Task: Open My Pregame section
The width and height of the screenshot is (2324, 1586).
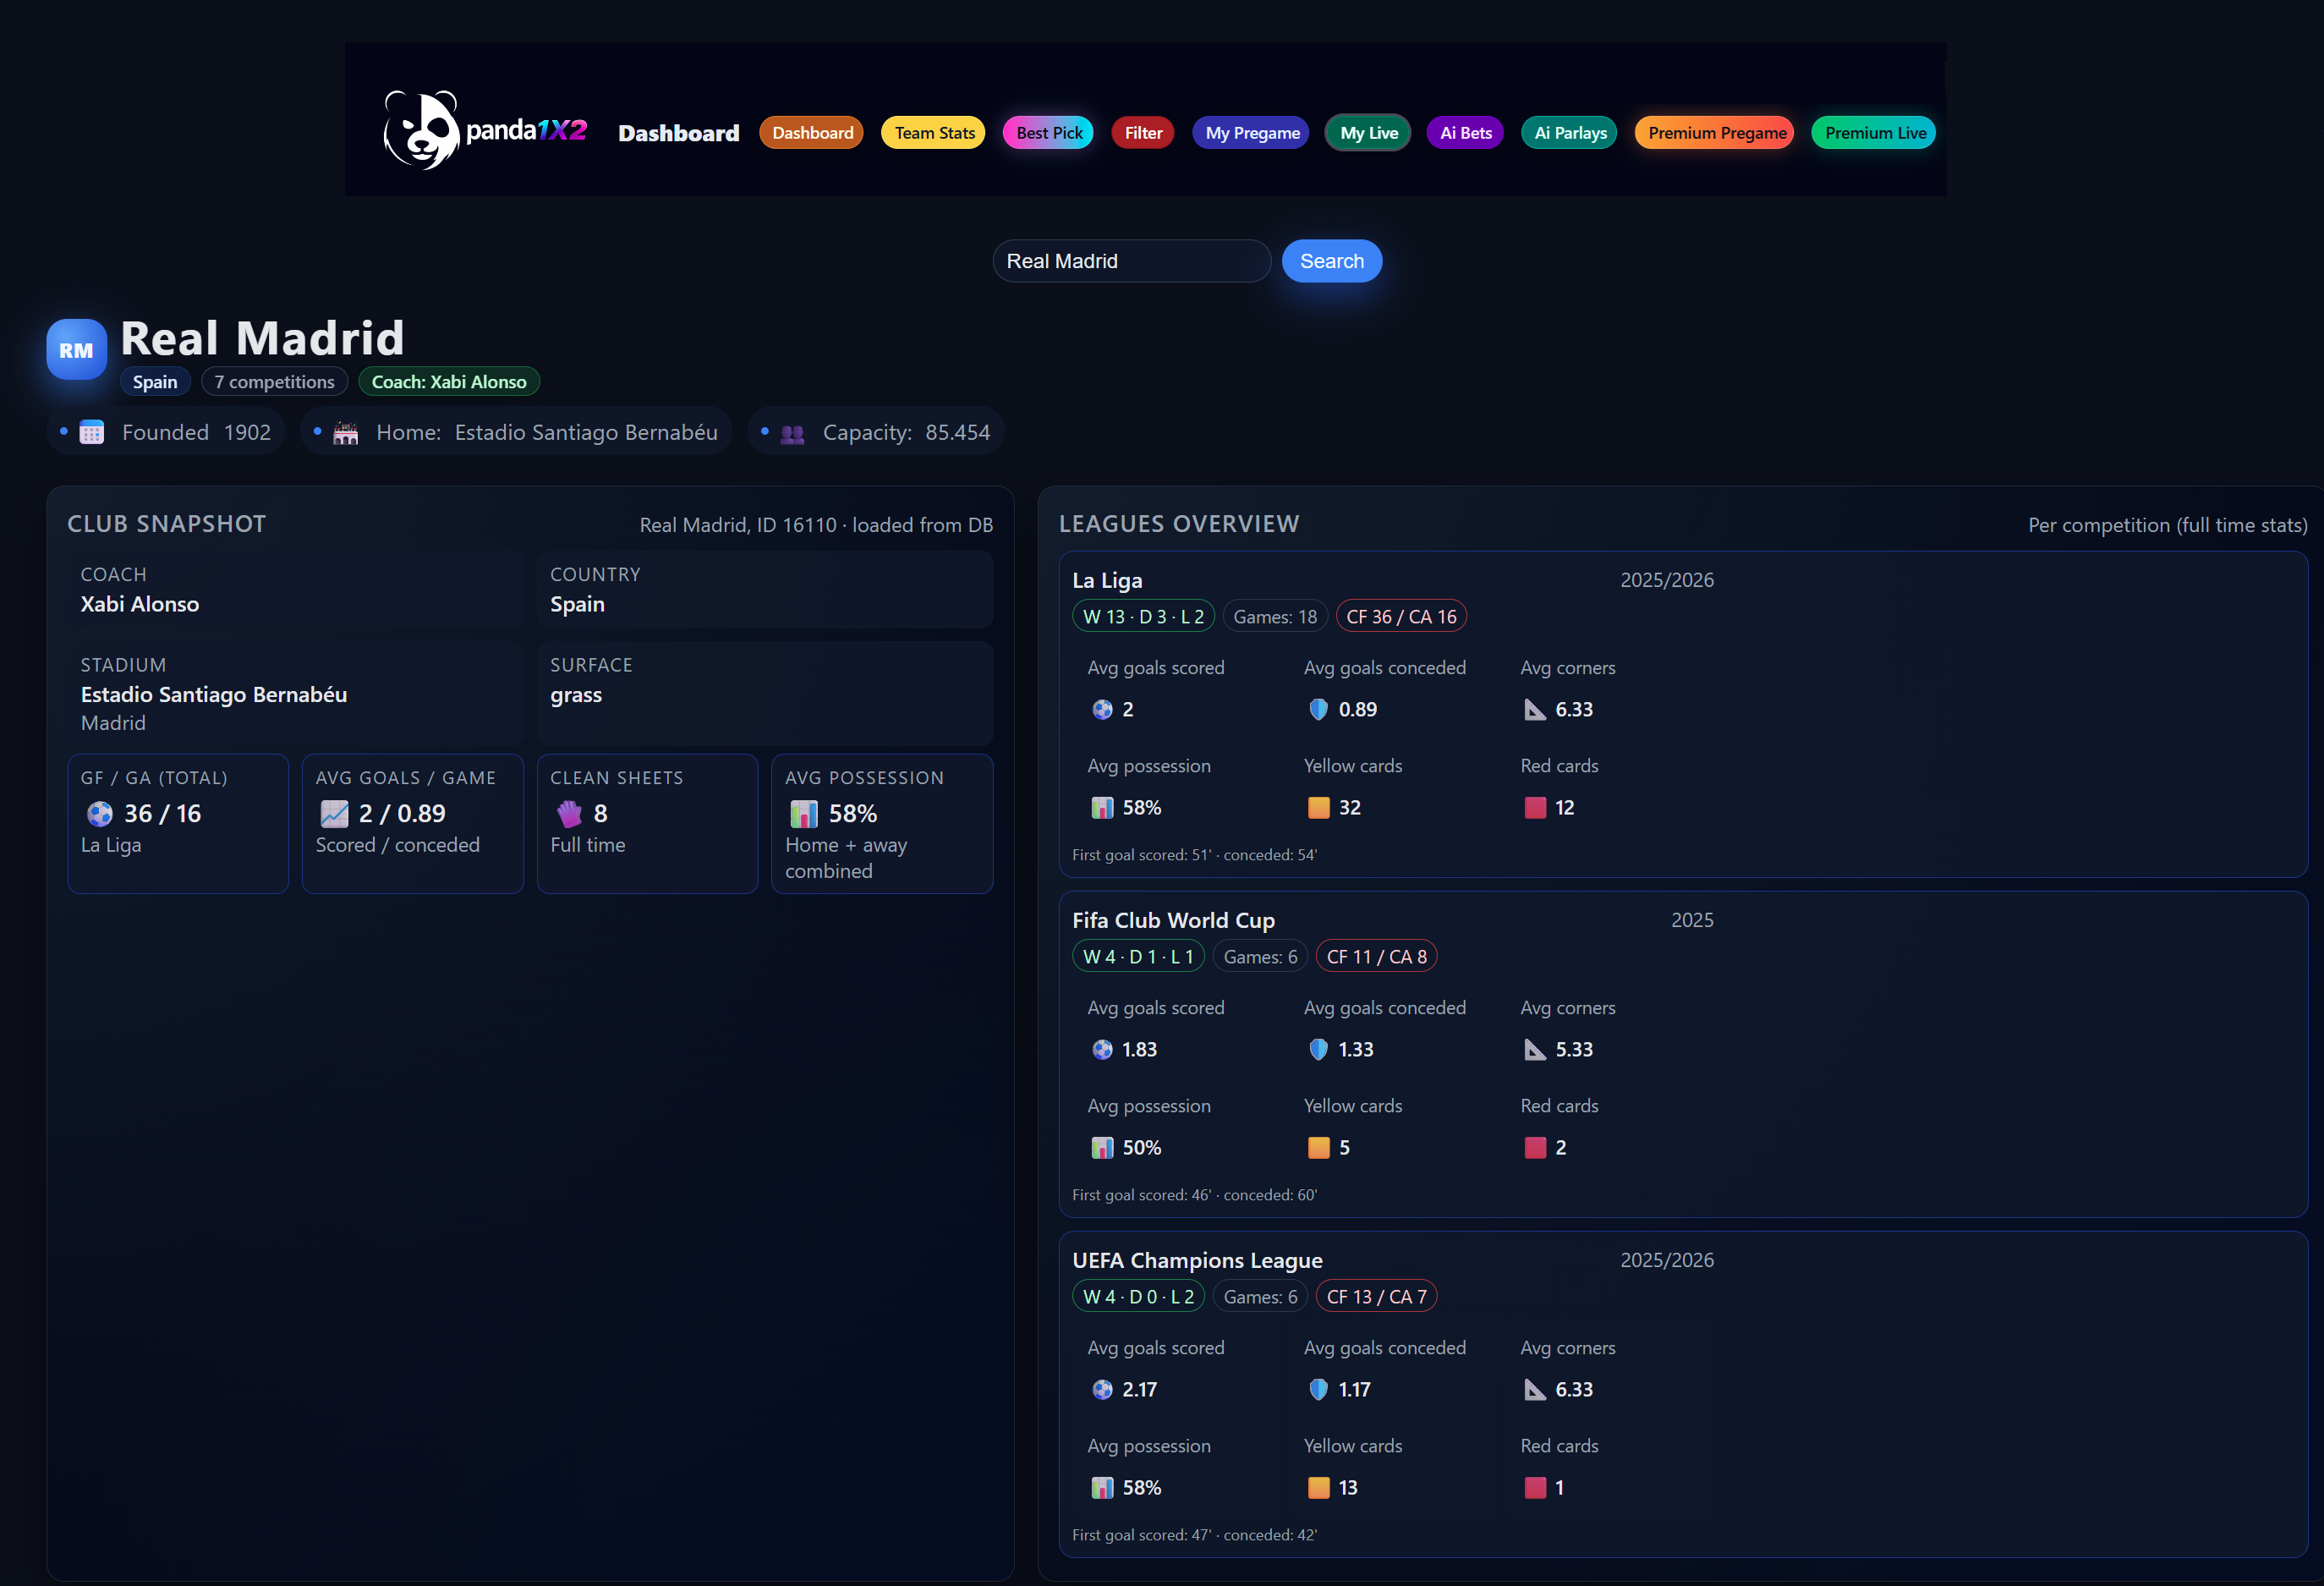Action: (x=1252, y=132)
